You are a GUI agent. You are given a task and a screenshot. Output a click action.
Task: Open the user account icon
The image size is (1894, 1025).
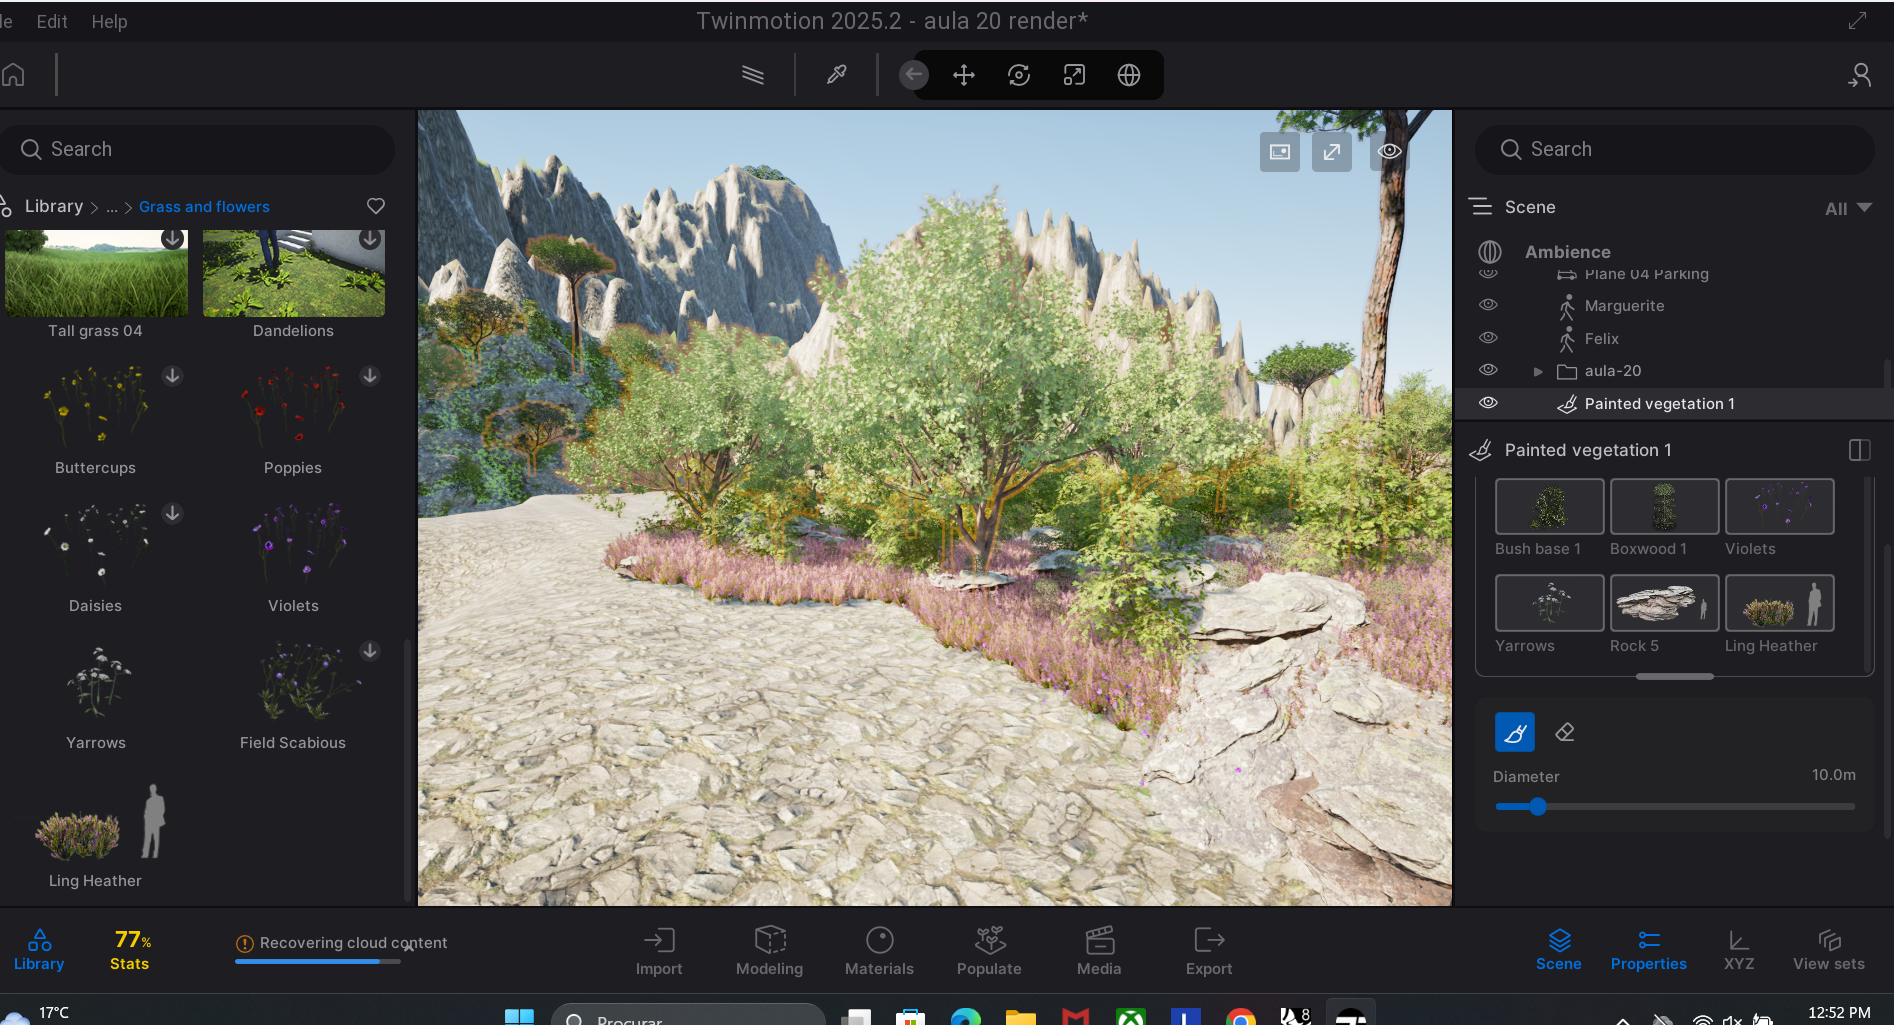click(x=1860, y=75)
